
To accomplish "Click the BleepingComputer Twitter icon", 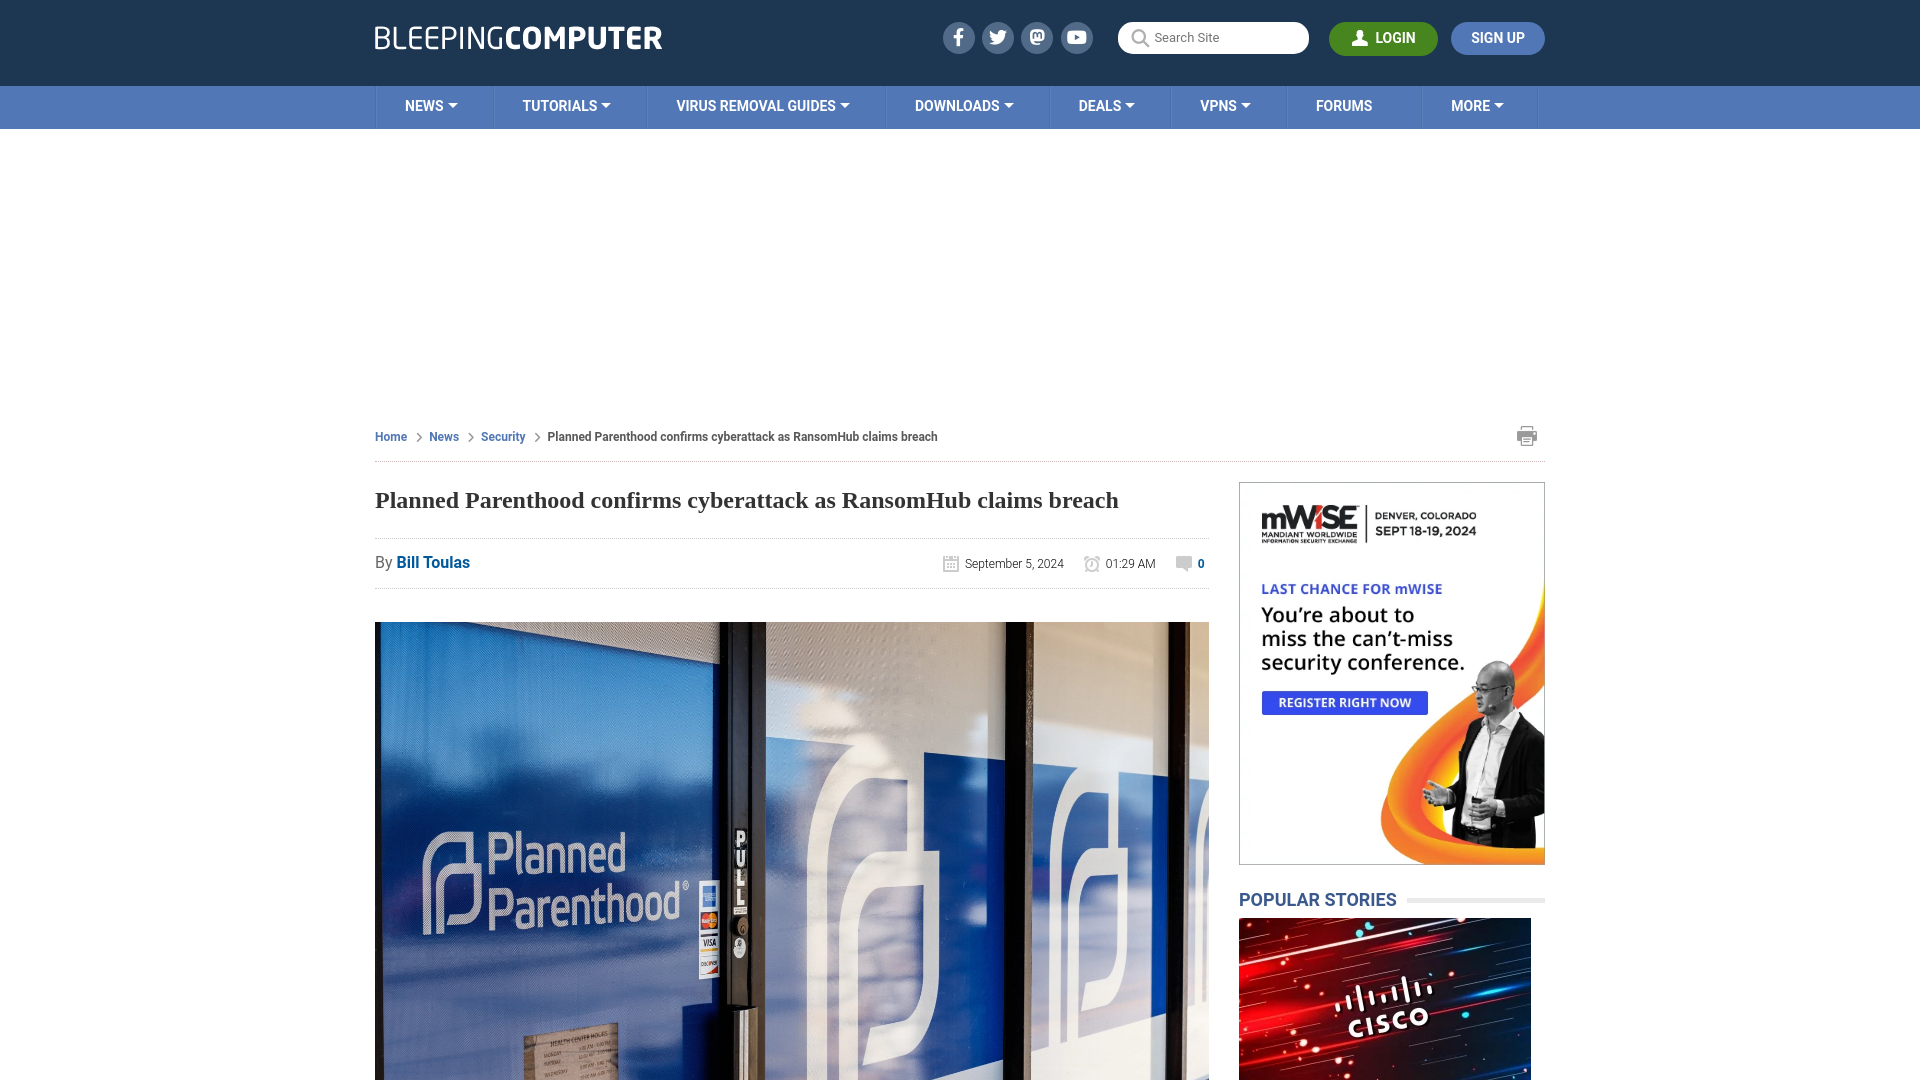I will pos(998,37).
